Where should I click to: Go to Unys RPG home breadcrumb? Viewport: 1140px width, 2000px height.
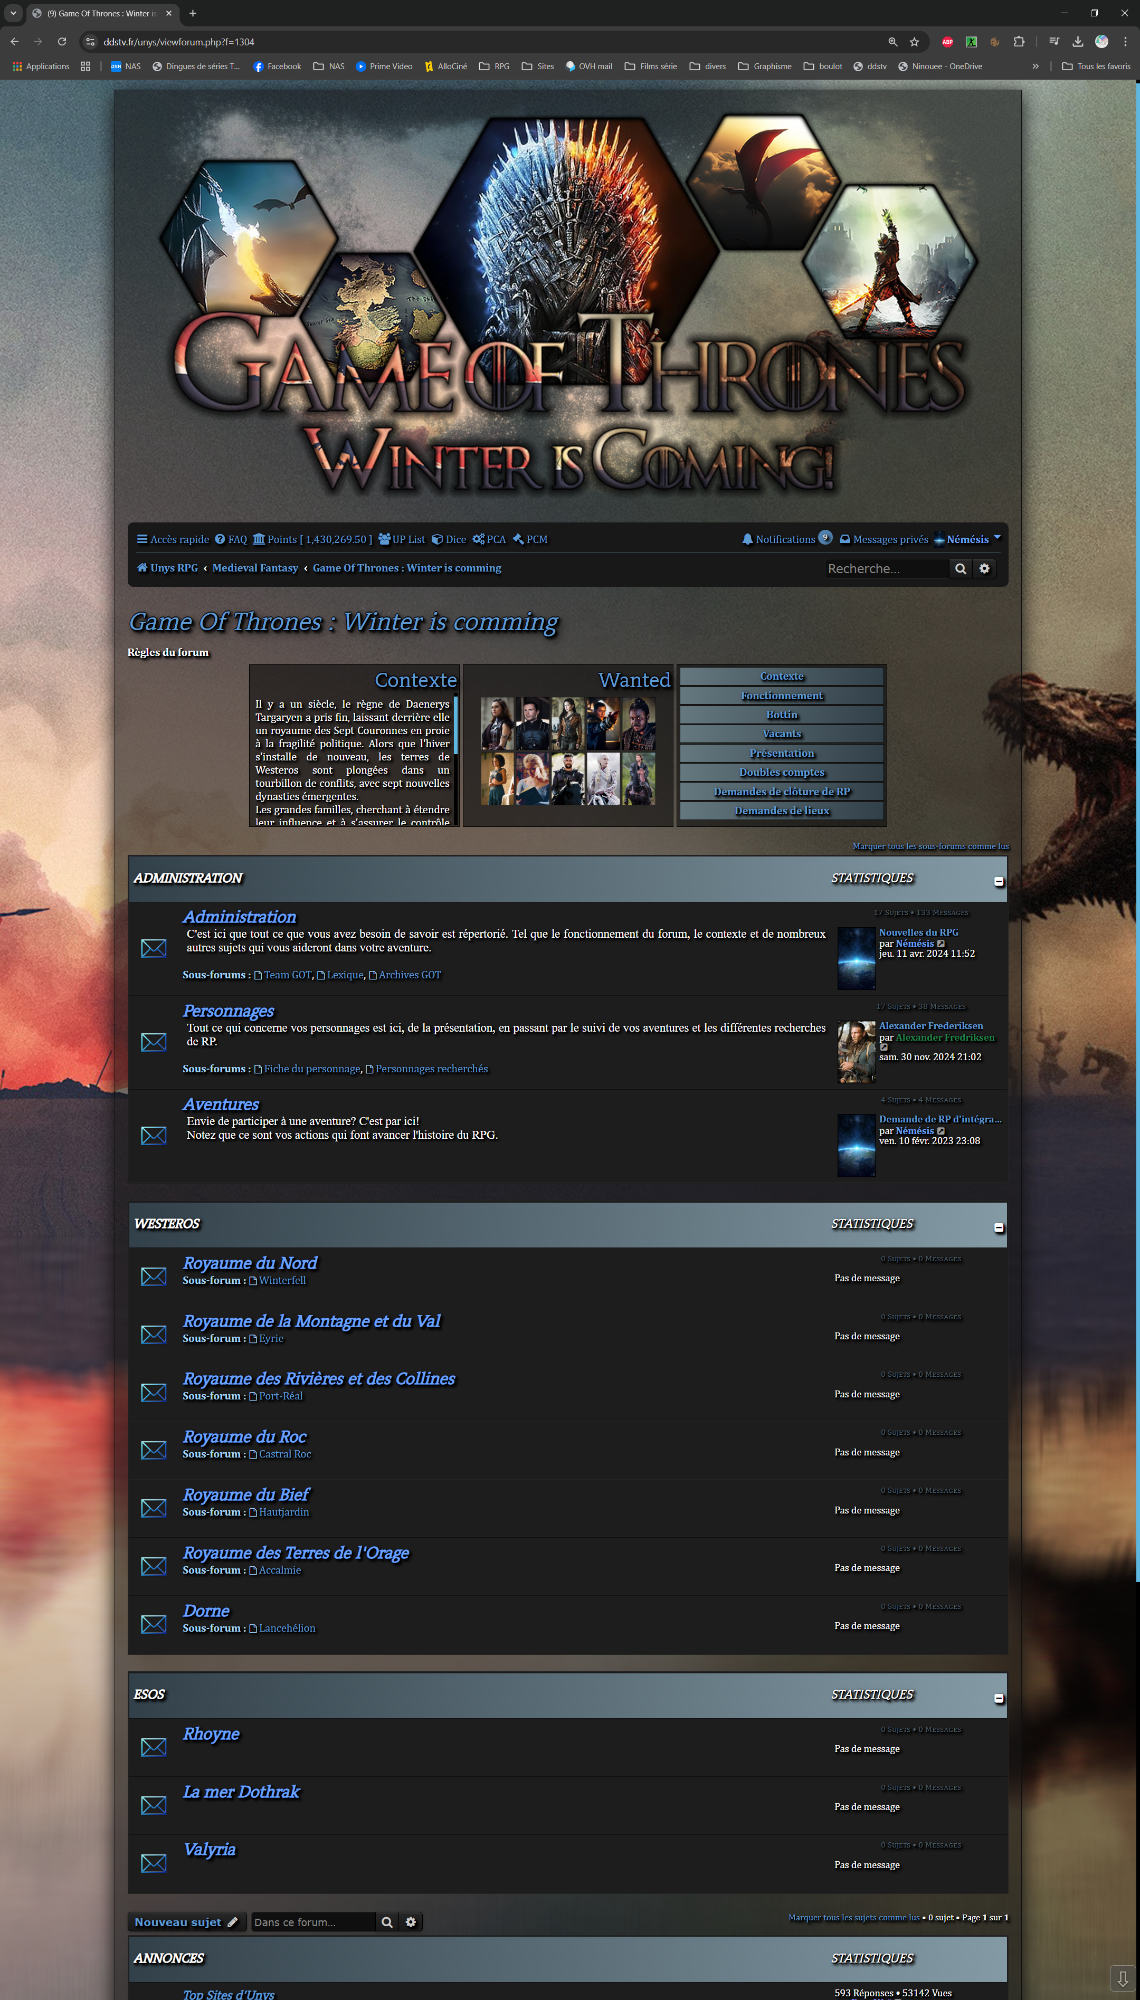(x=167, y=568)
